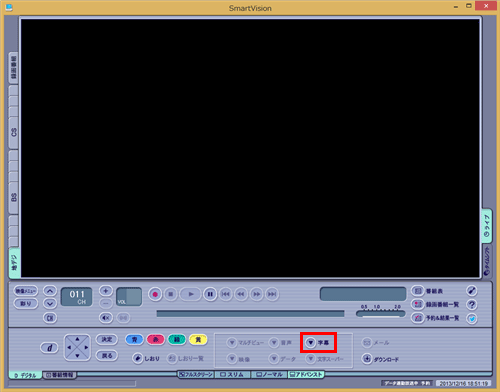Toggle the data broadcast d button

[49, 348]
